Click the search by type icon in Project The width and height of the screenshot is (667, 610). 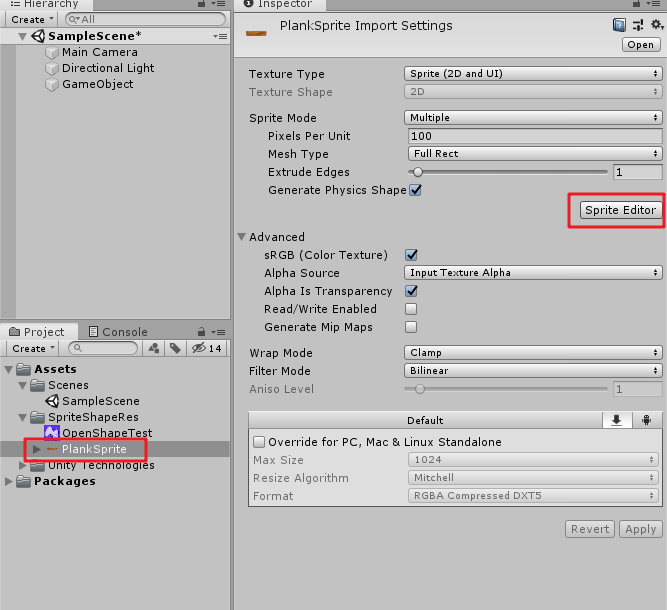point(154,348)
